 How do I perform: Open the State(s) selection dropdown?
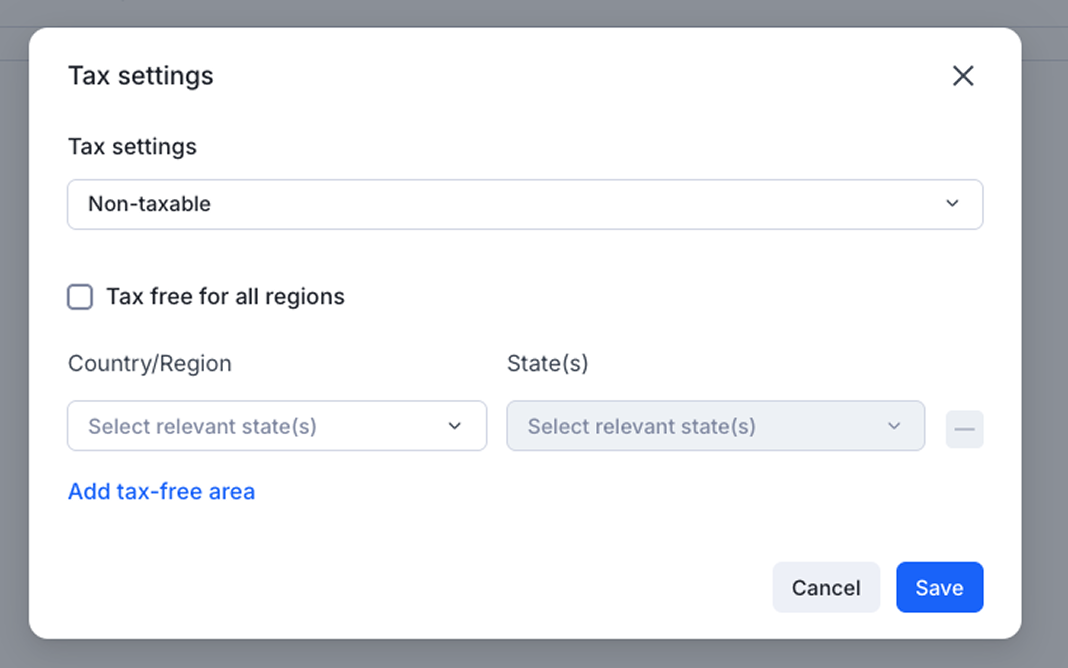[715, 426]
